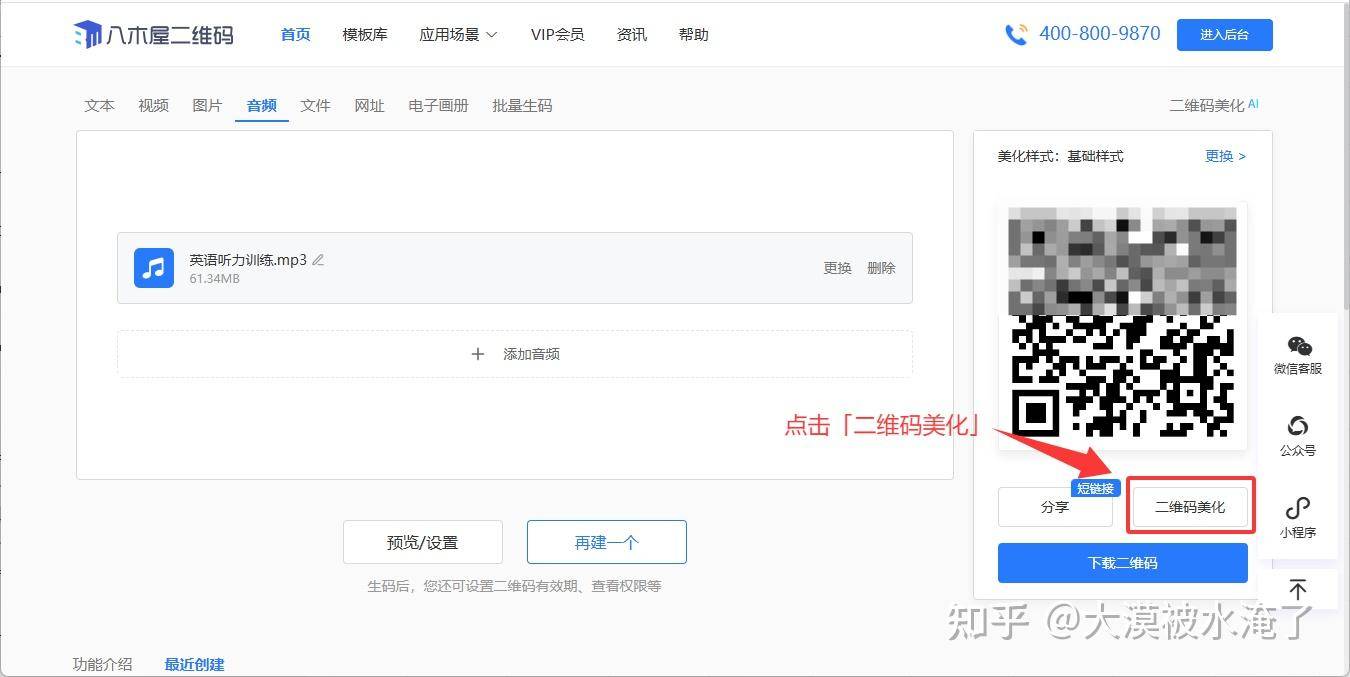Click the 下载二维码 button

pos(1123,563)
